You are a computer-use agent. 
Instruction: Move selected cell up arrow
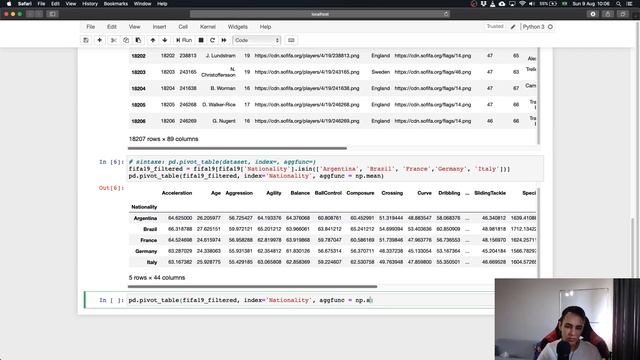coord(153,40)
